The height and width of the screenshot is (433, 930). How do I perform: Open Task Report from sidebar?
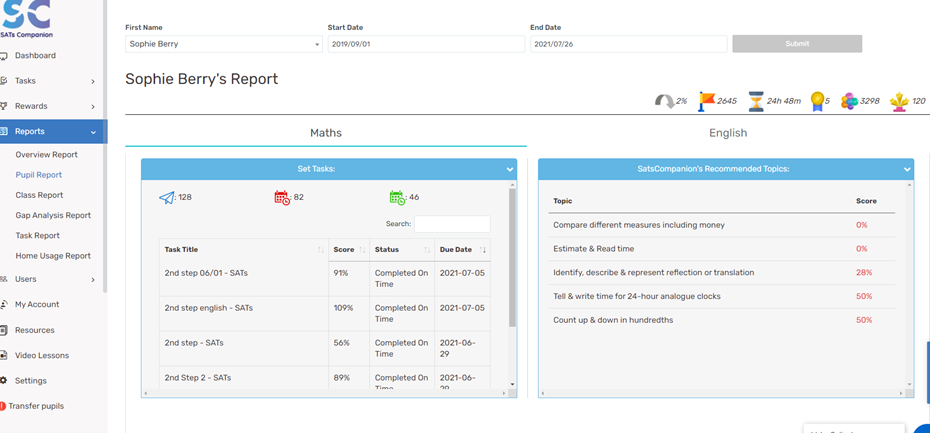pos(37,235)
